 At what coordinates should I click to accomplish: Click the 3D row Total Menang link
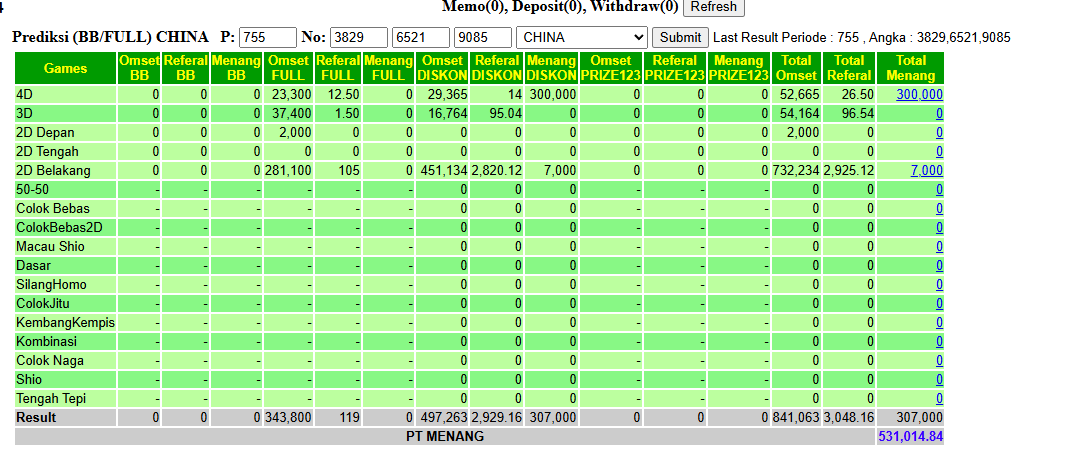click(939, 114)
